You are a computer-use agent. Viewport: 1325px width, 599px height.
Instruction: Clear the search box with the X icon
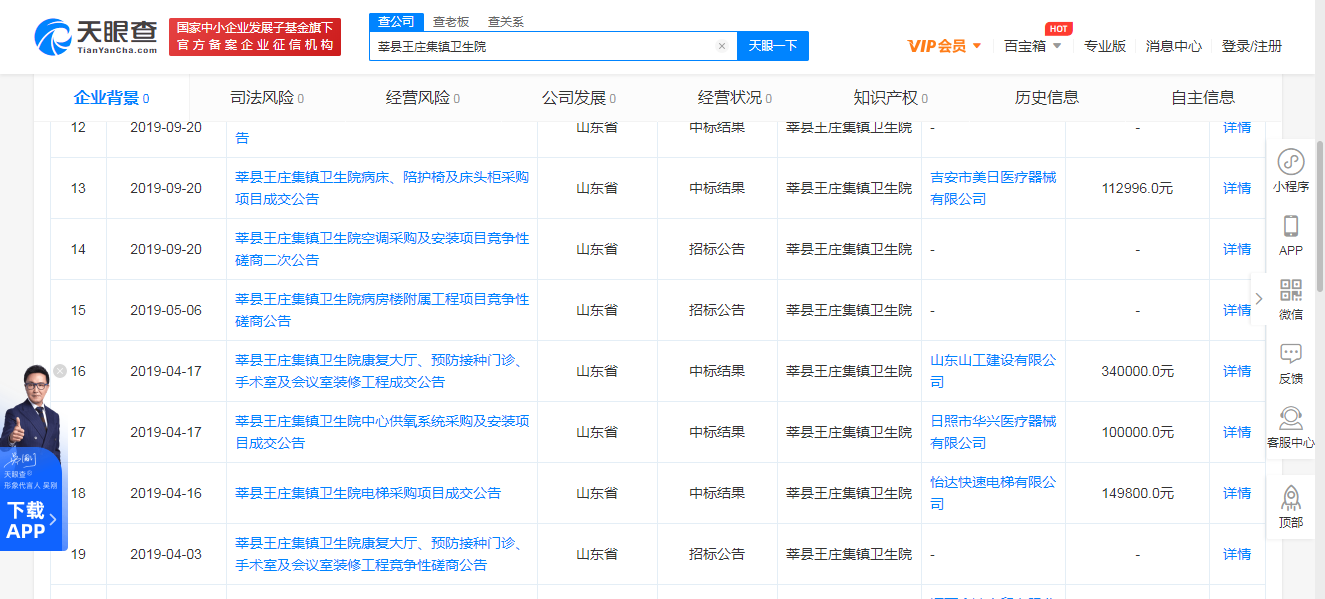722,46
